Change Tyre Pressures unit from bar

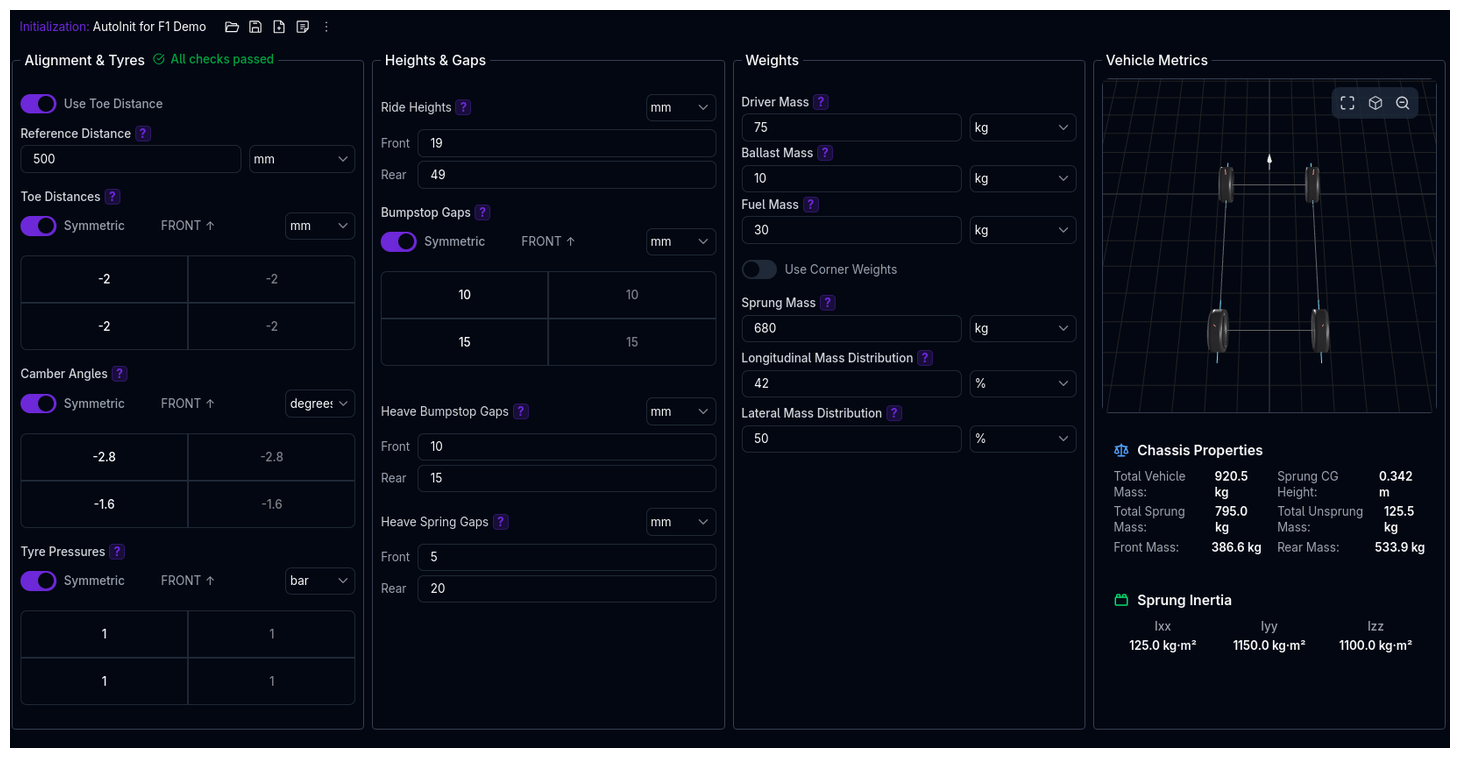(319, 580)
